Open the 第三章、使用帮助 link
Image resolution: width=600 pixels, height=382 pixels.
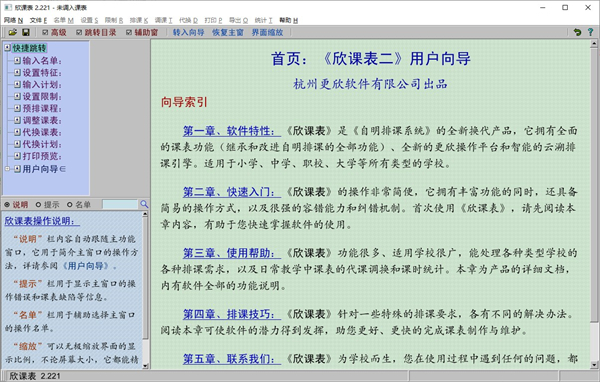click(232, 253)
